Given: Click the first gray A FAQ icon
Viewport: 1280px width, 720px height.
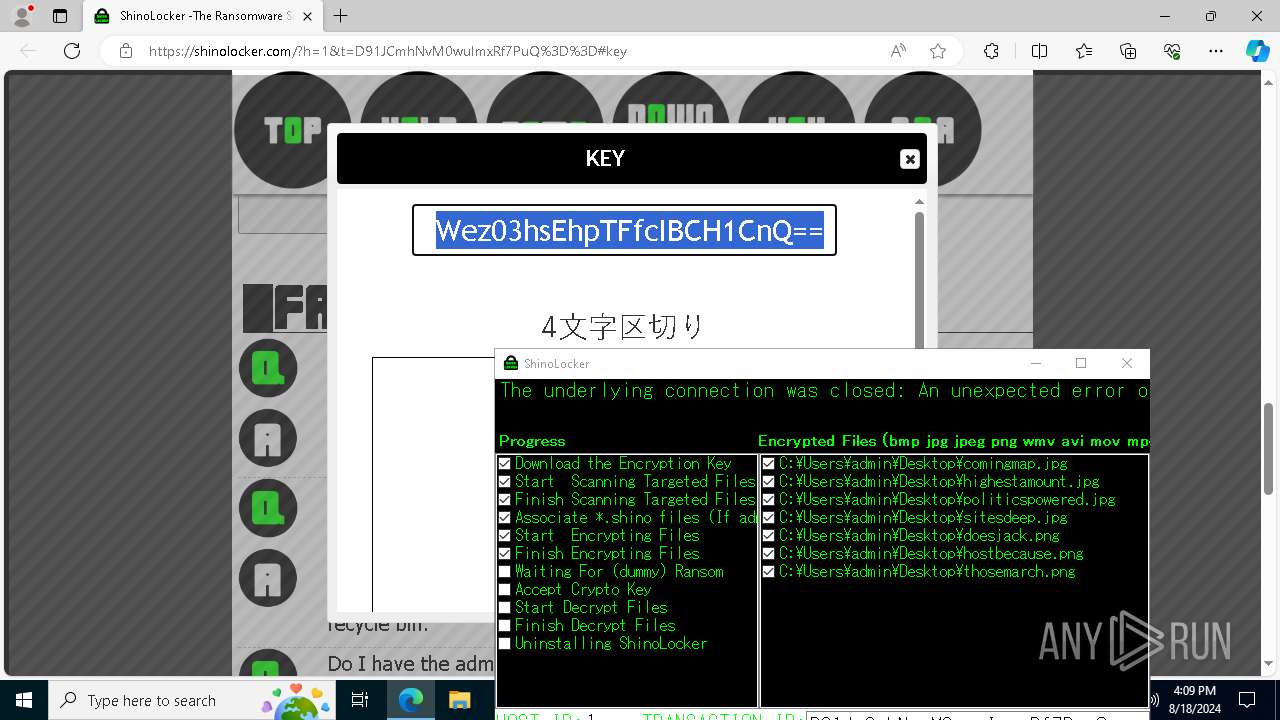Looking at the screenshot, I should click(x=268, y=438).
